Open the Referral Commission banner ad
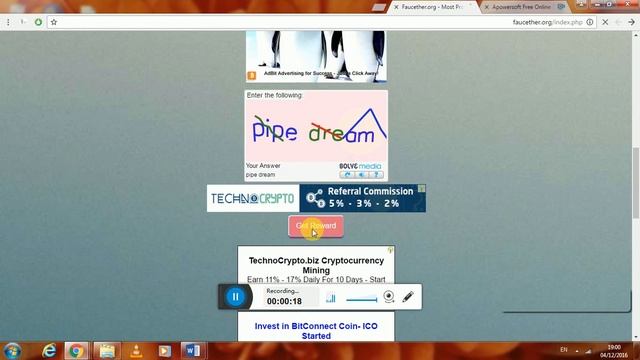The image size is (640, 360). 362,198
